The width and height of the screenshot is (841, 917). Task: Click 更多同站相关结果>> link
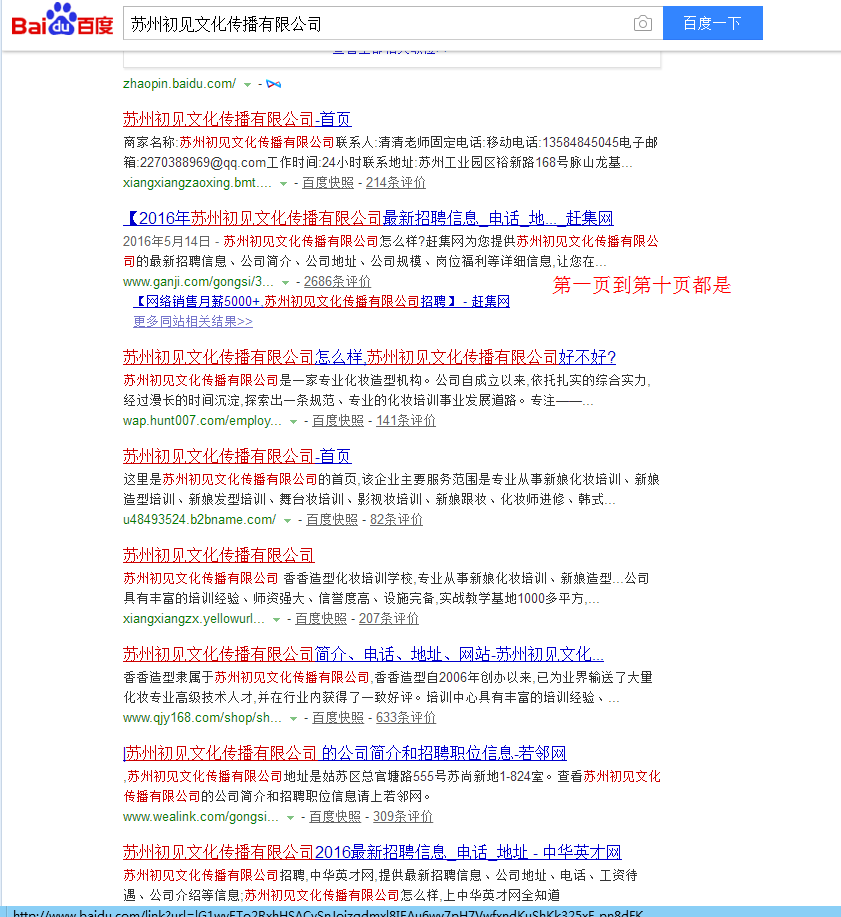[193, 321]
